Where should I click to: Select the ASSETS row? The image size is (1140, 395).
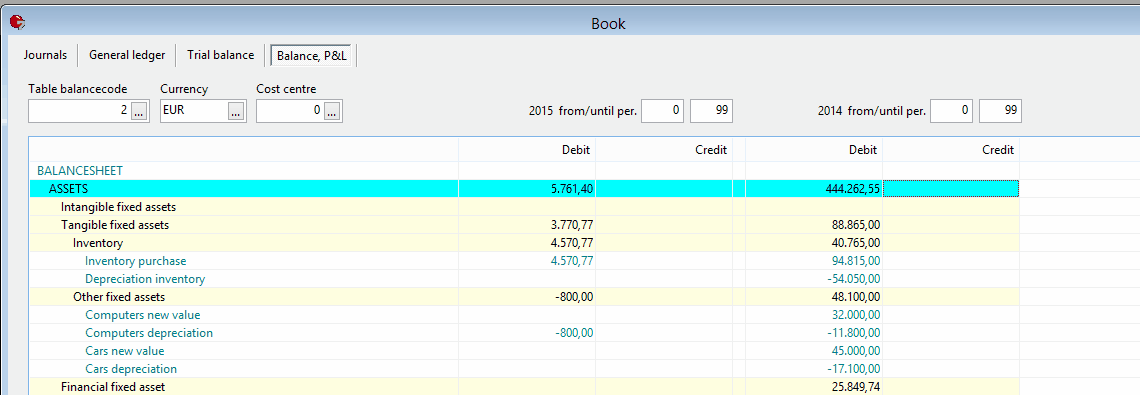pyautogui.click(x=523, y=188)
